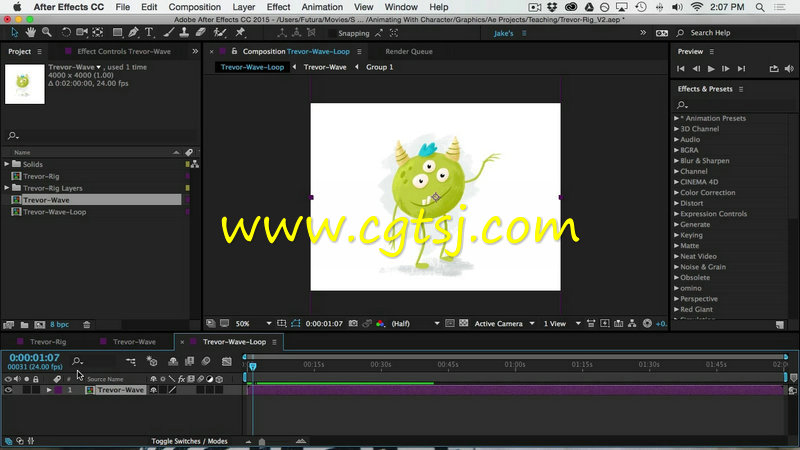Toggle Snapping checkbox in toolbar
This screenshot has height=450, width=800.
pos(332,33)
